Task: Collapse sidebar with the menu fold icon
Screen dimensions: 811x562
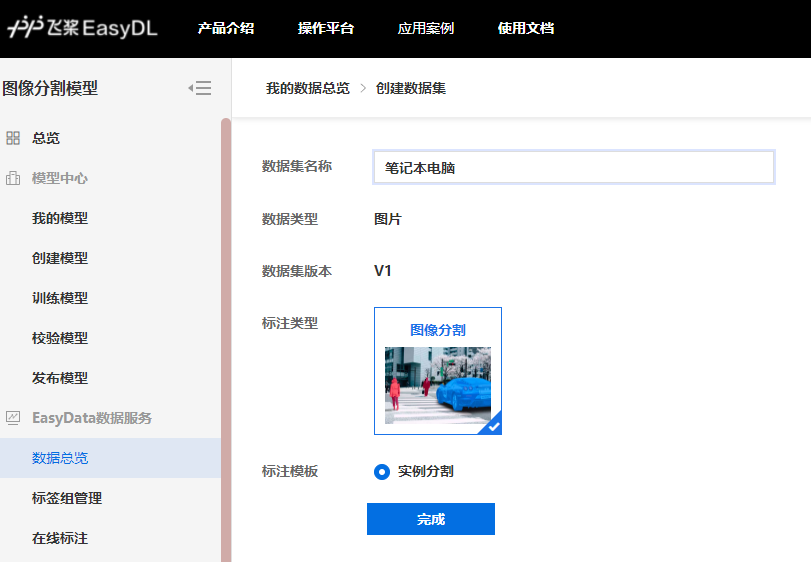Action: pyautogui.click(x=200, y=88)
